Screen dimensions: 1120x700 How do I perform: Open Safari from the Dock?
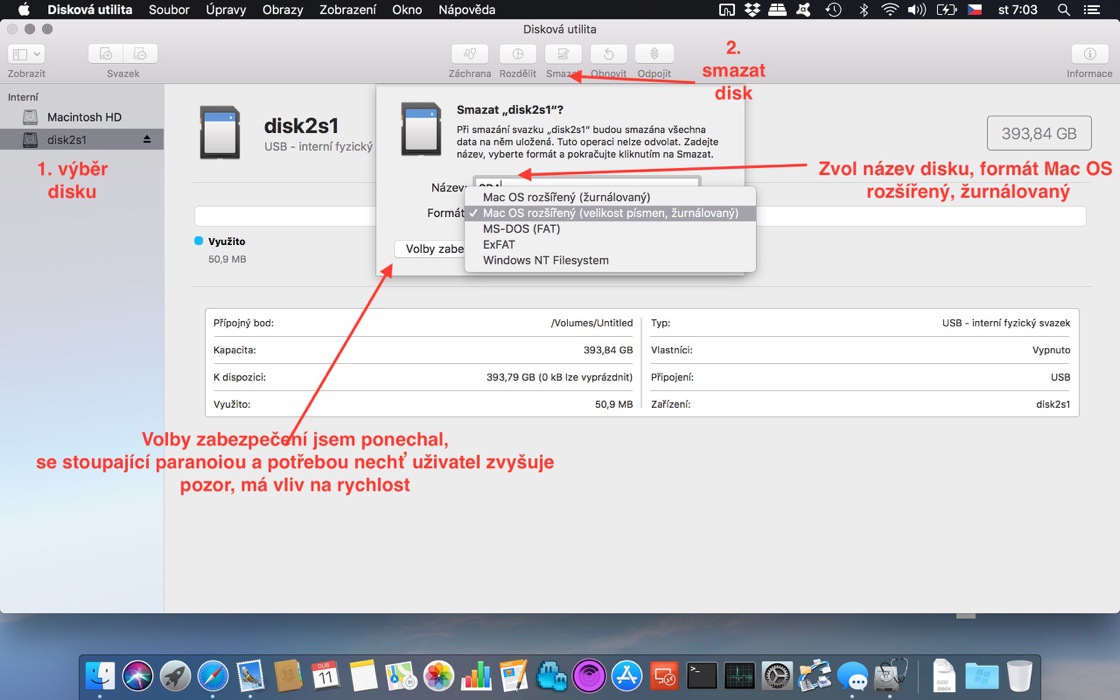point(213,675)
